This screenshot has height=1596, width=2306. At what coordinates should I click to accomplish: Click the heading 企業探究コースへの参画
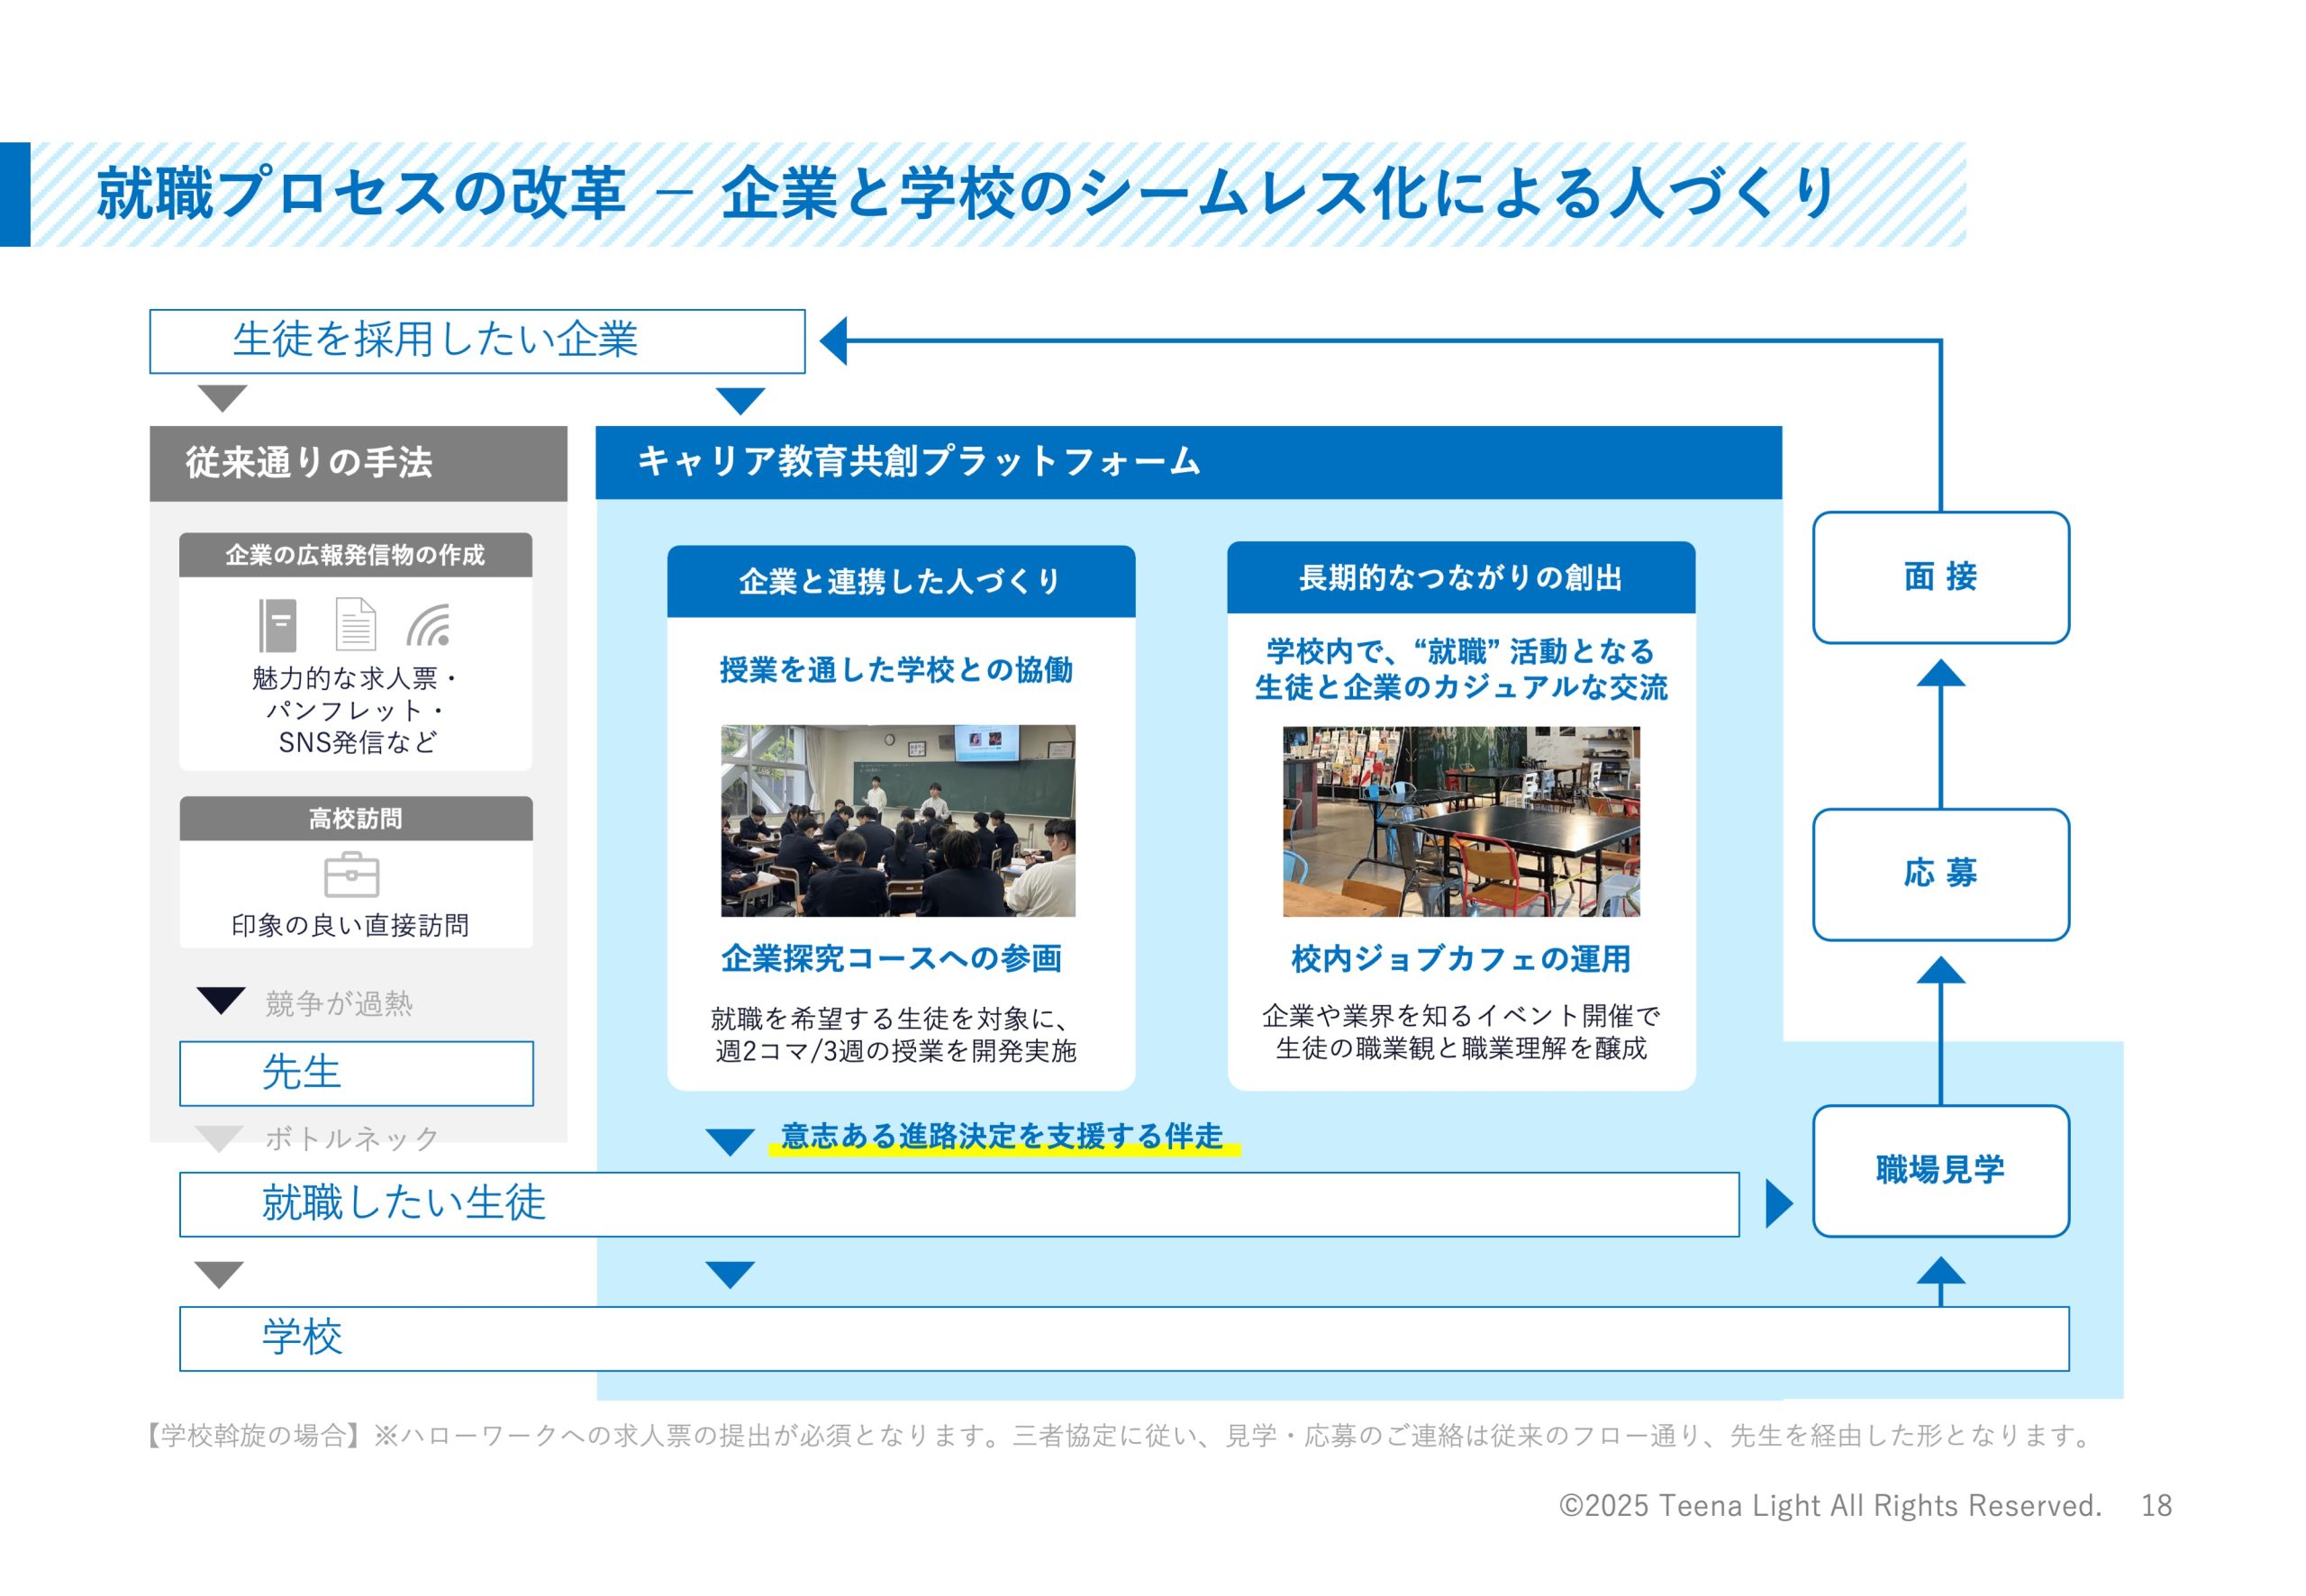pyautogui.click(x=892, y=958)
